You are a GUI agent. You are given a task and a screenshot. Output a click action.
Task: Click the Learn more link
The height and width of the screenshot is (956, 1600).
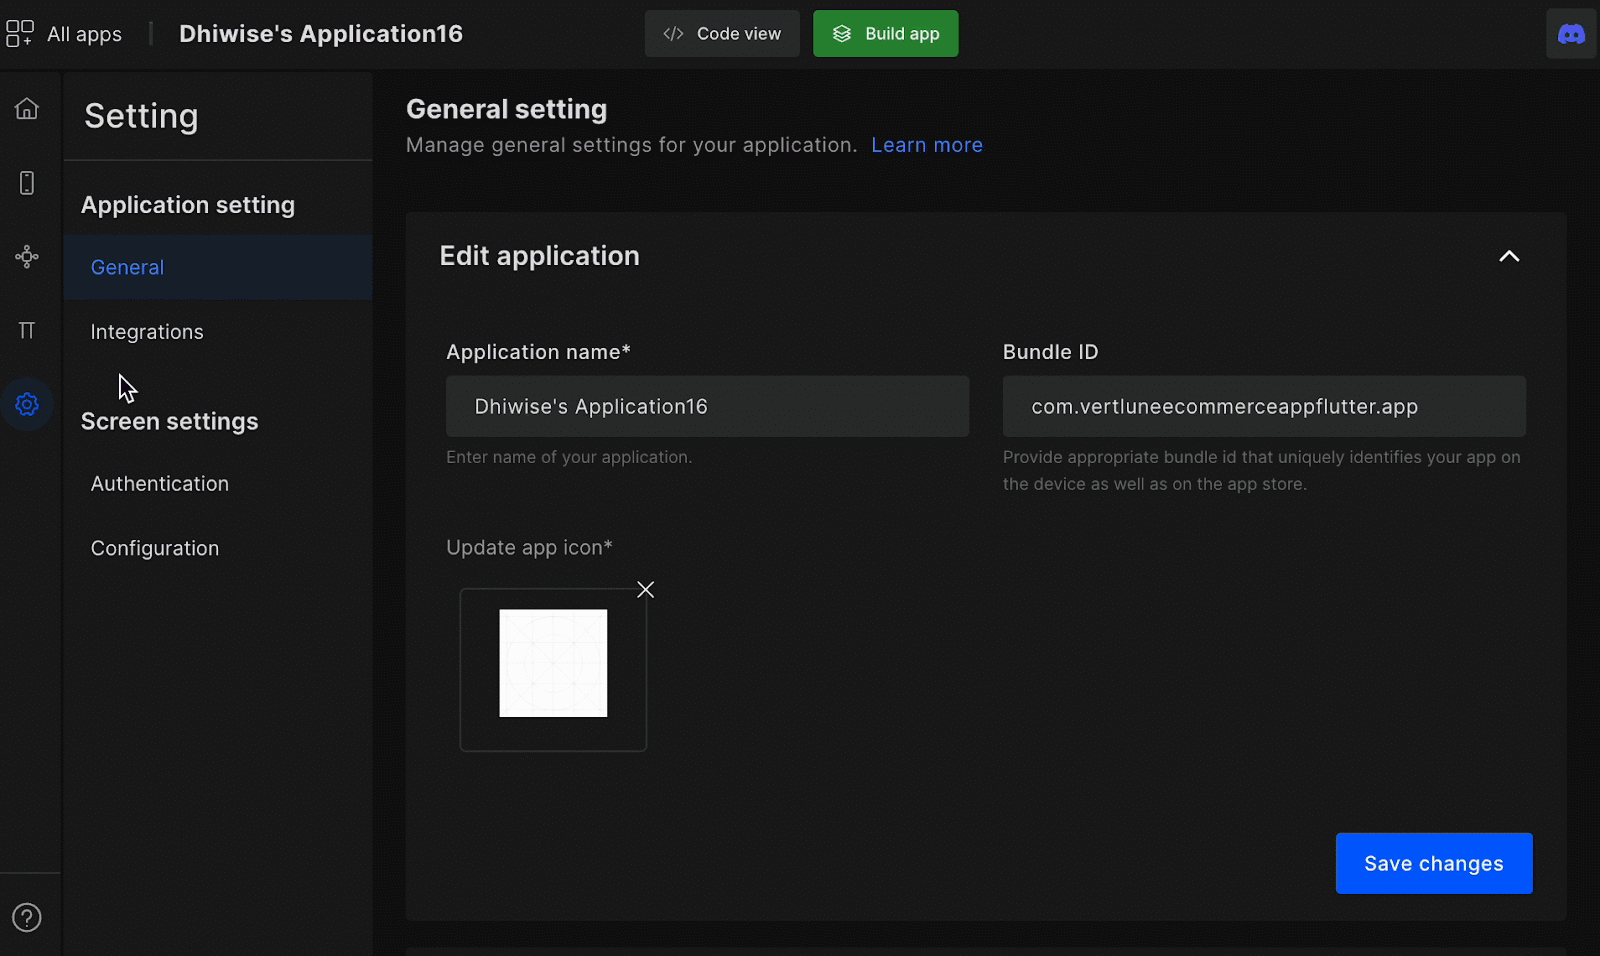pos(926,145)
